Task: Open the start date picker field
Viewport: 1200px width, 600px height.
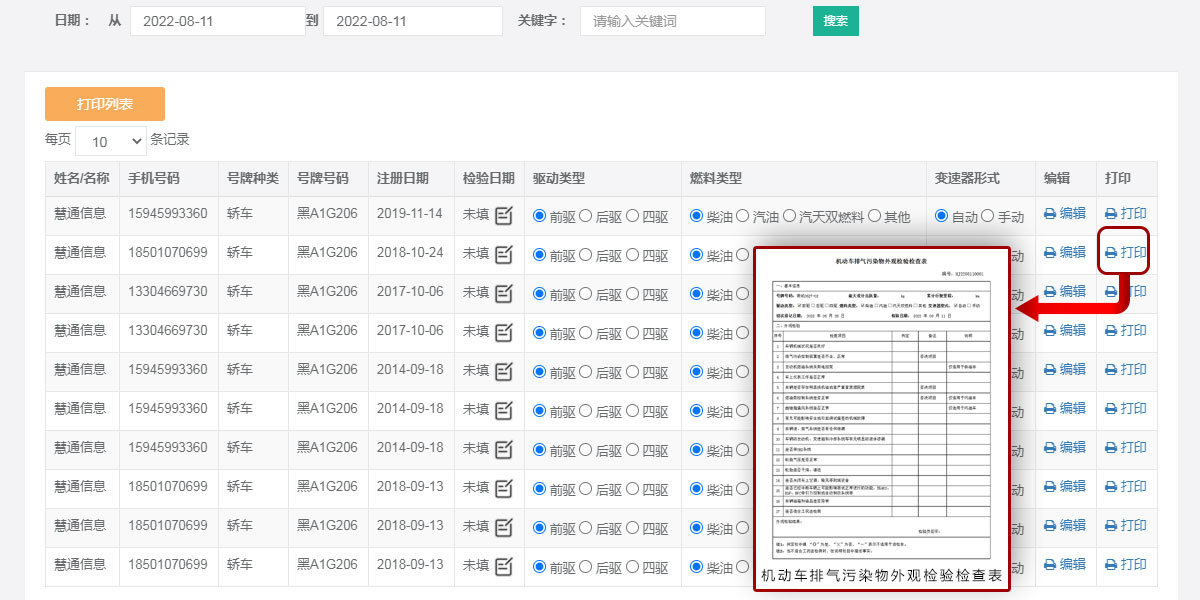Action: [x=217, y=21]
